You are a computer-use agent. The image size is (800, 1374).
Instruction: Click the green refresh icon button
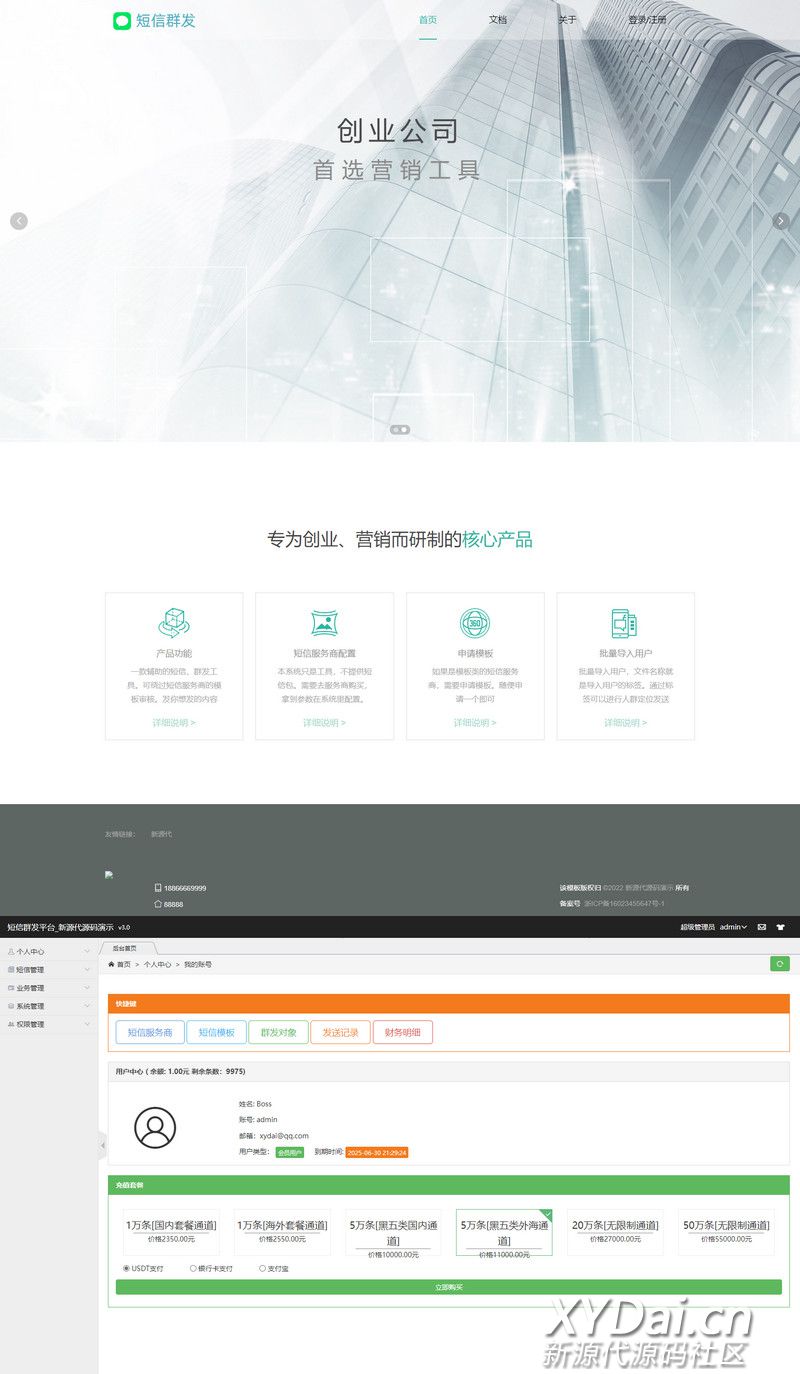[779, 964]
